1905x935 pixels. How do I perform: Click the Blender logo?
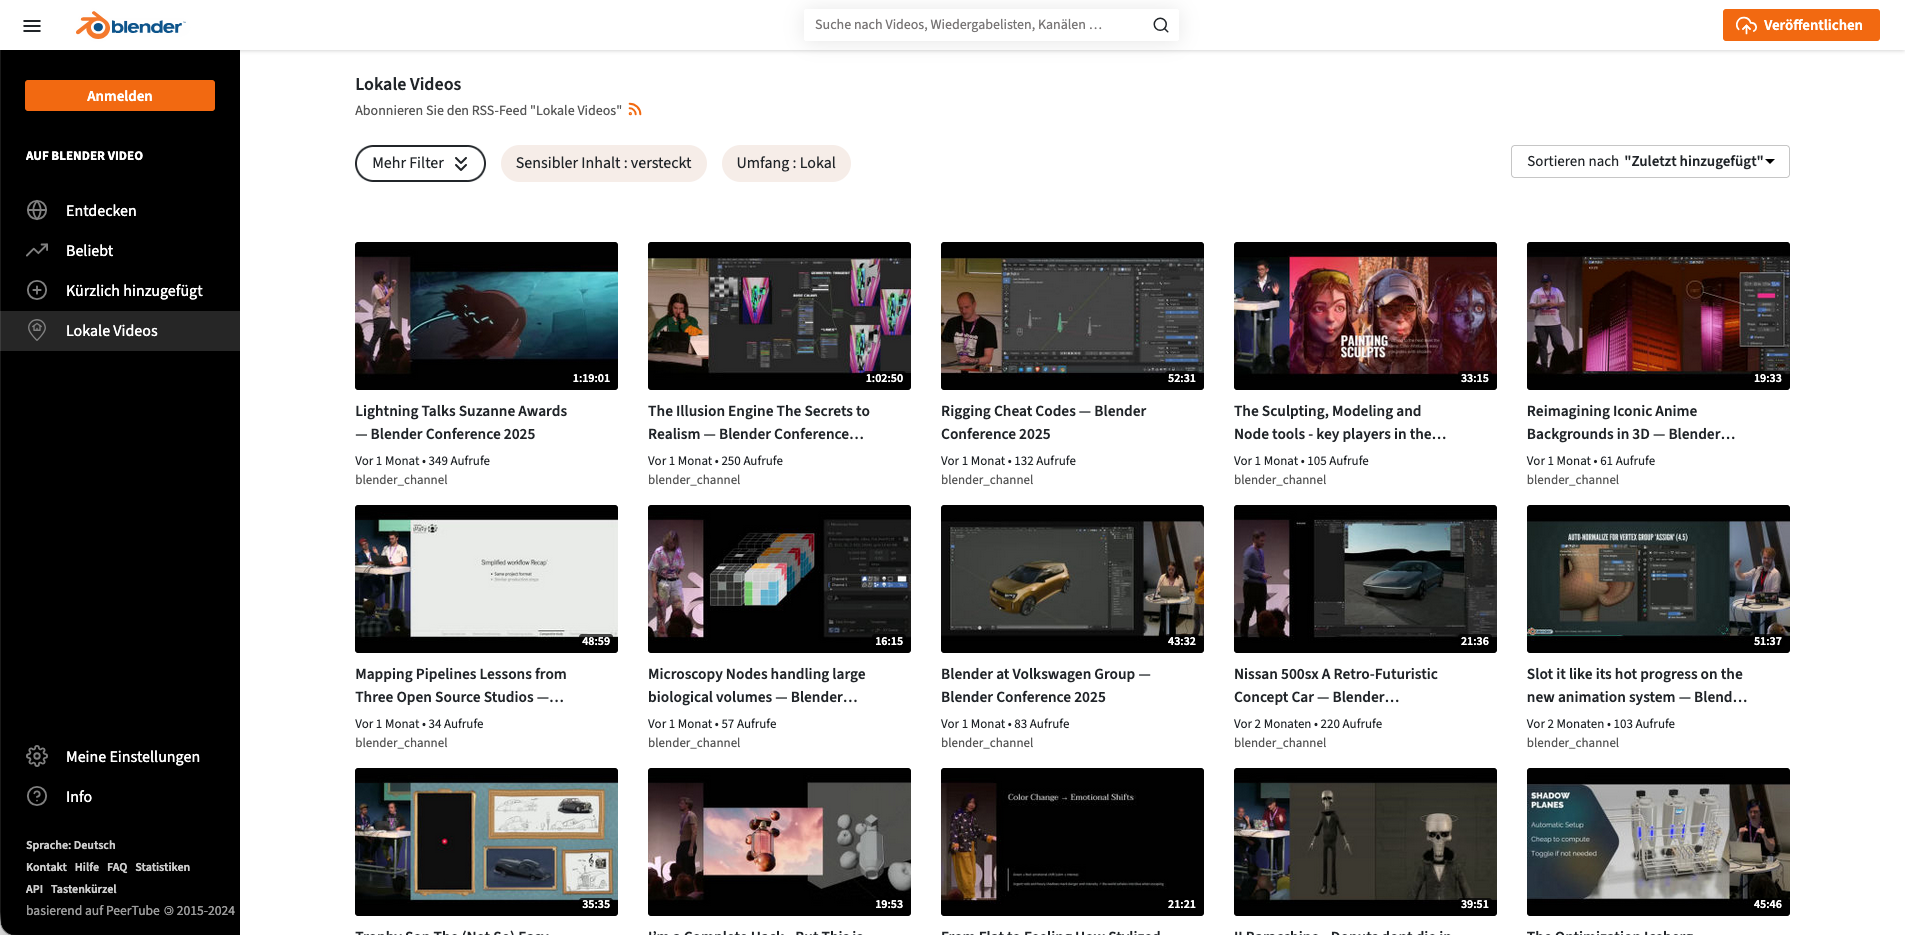pyautogui.click(x=130, y=26)
